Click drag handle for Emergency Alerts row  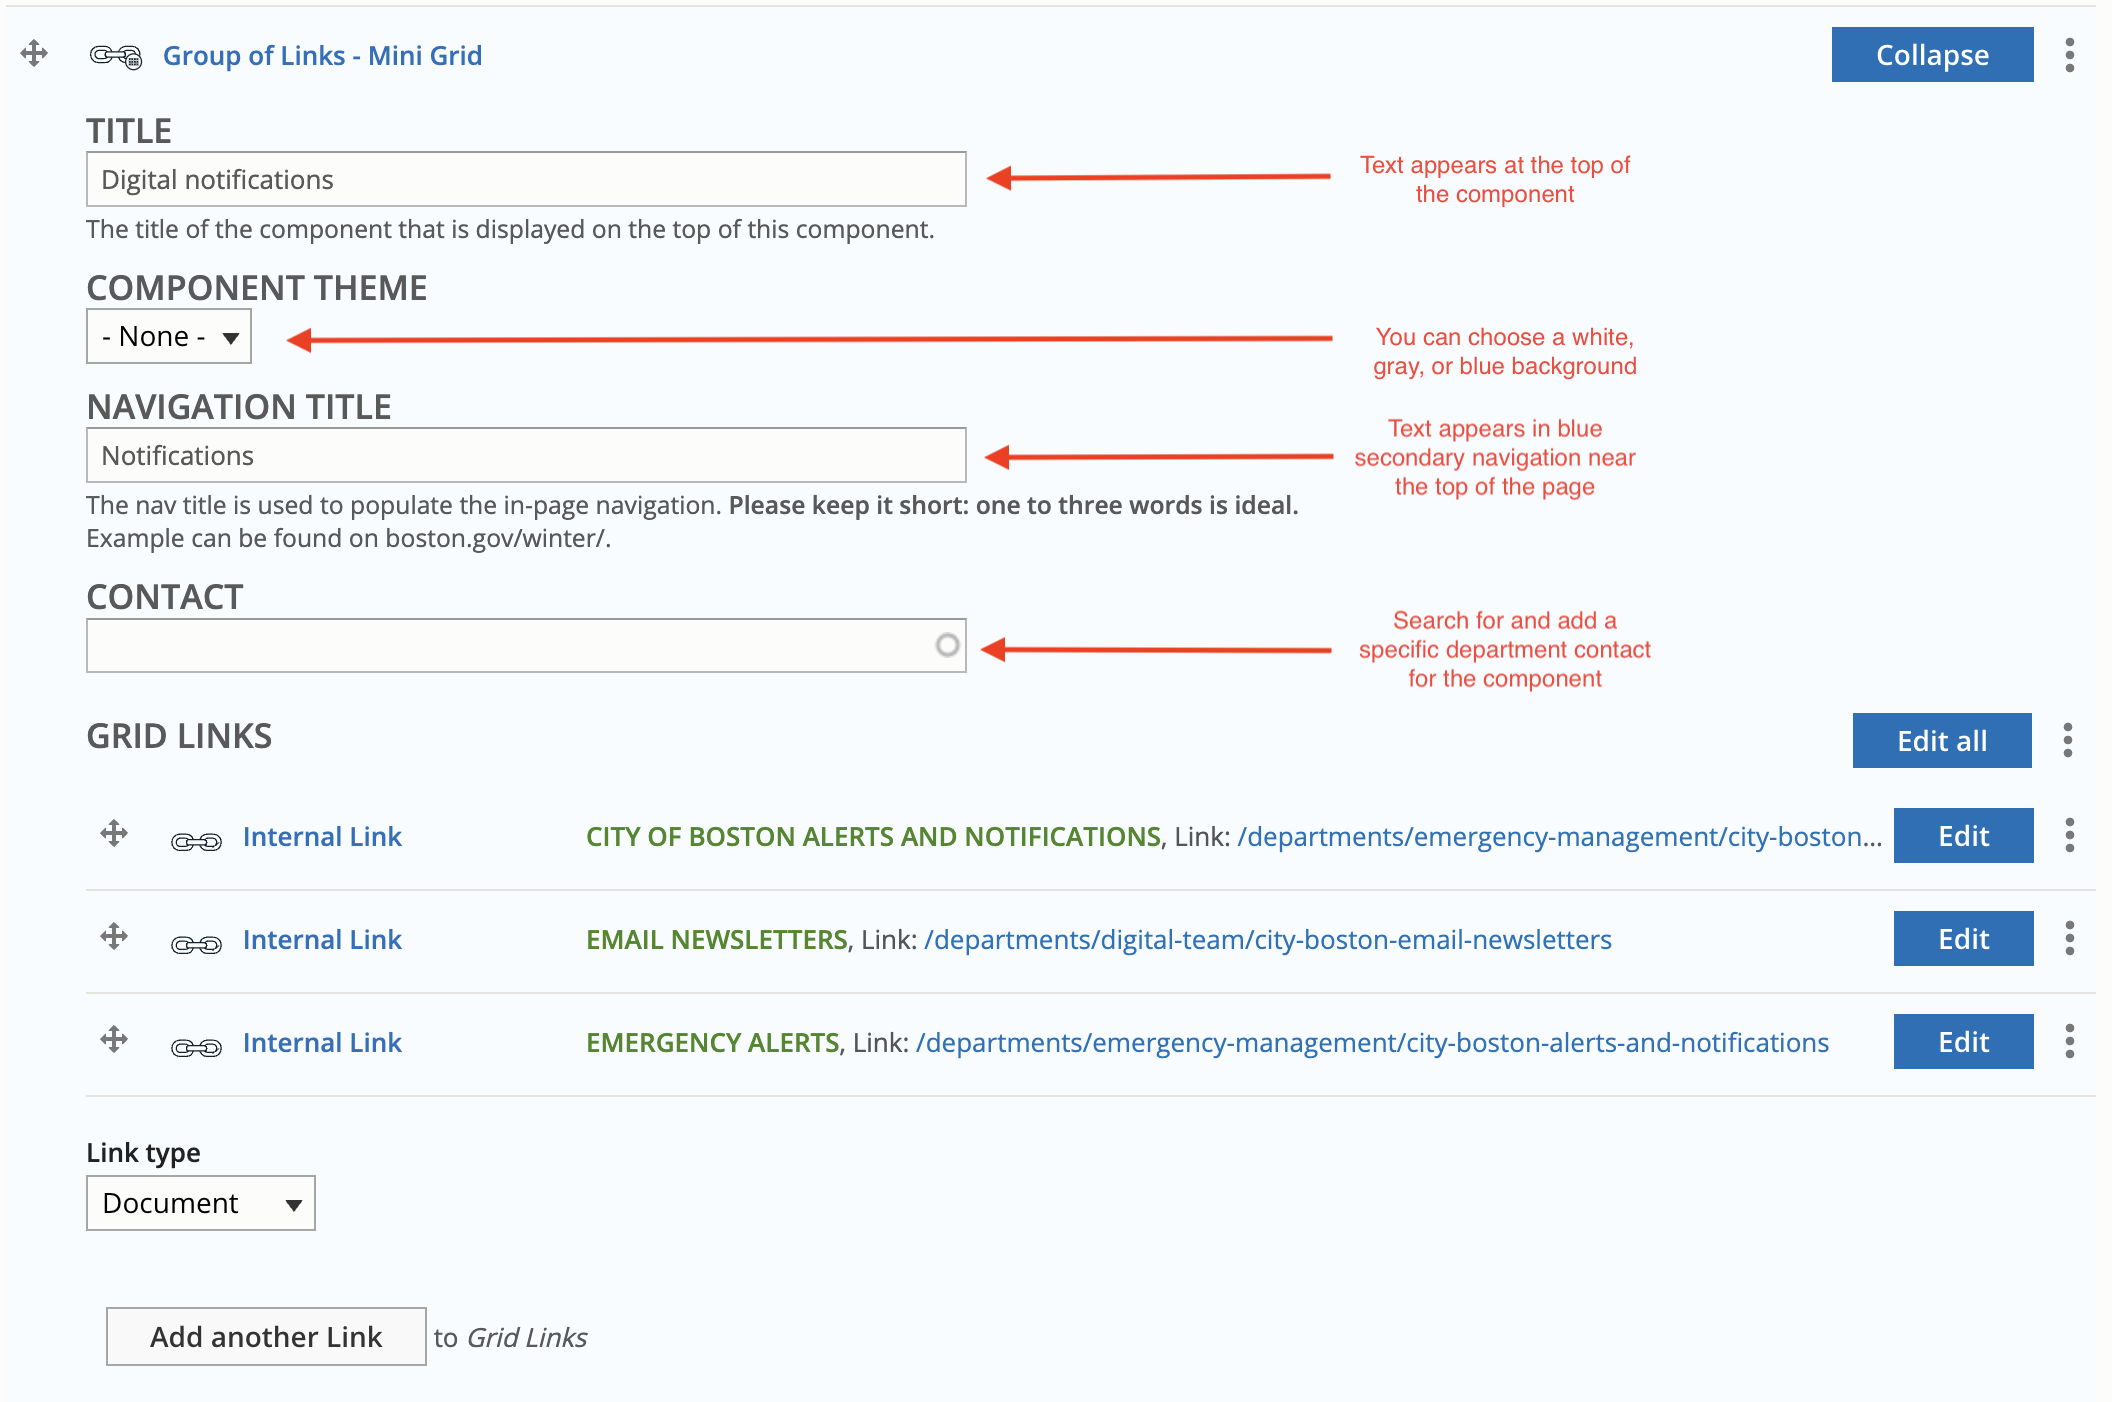[x=114, y=1040]
